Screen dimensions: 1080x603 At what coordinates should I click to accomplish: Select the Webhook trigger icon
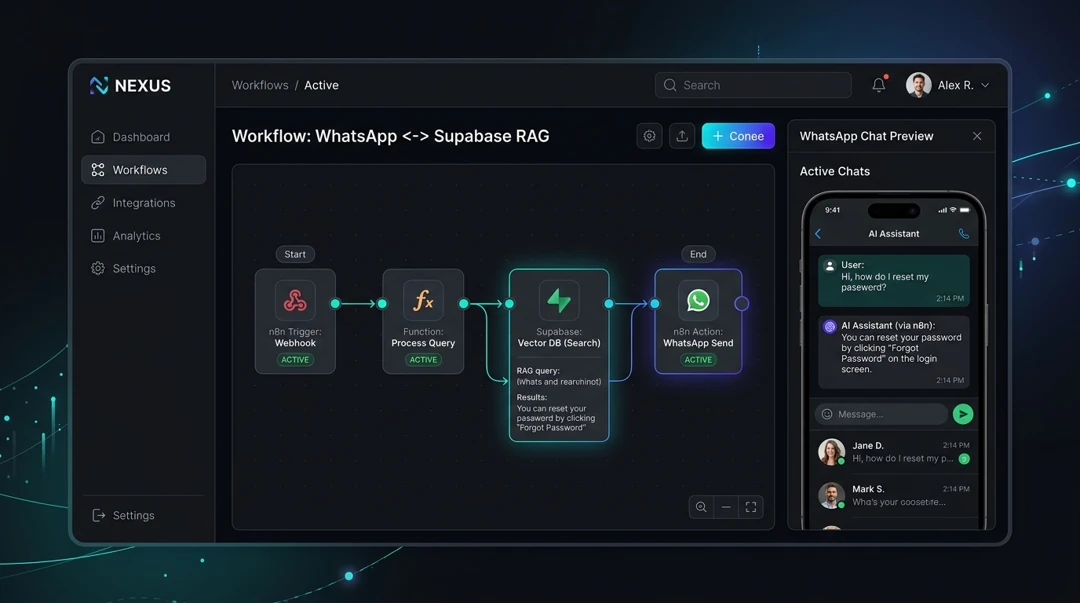(x=295, y=300)
